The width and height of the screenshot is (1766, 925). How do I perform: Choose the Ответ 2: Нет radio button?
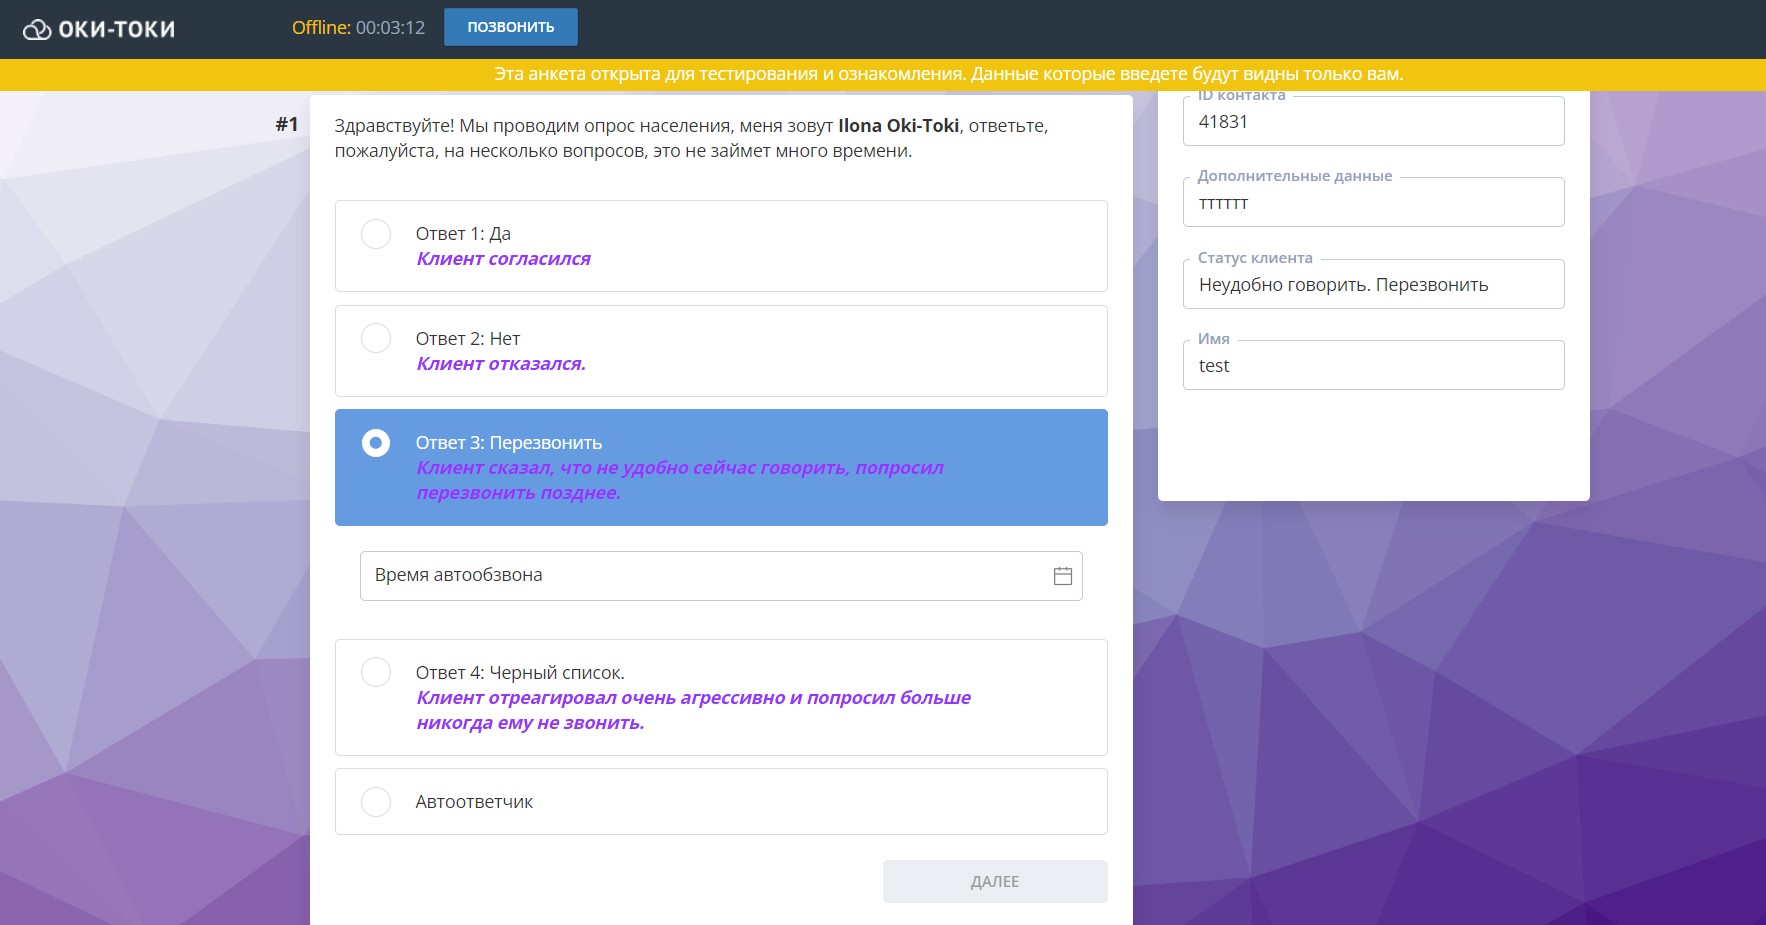pyautogui.click(x=376, y=339)
